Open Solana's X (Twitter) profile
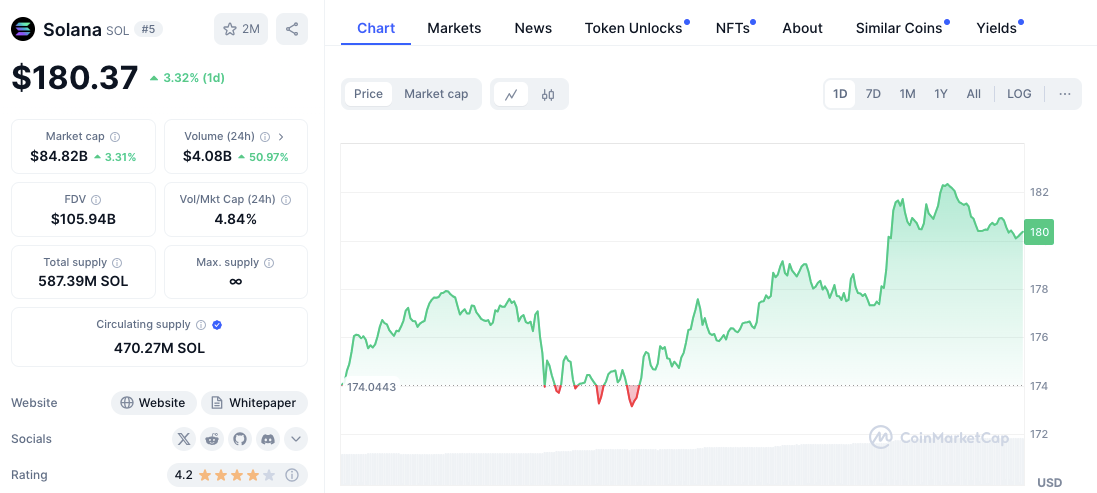The width and height of the screenshot is (1097, 493). [x=183, y=439]
